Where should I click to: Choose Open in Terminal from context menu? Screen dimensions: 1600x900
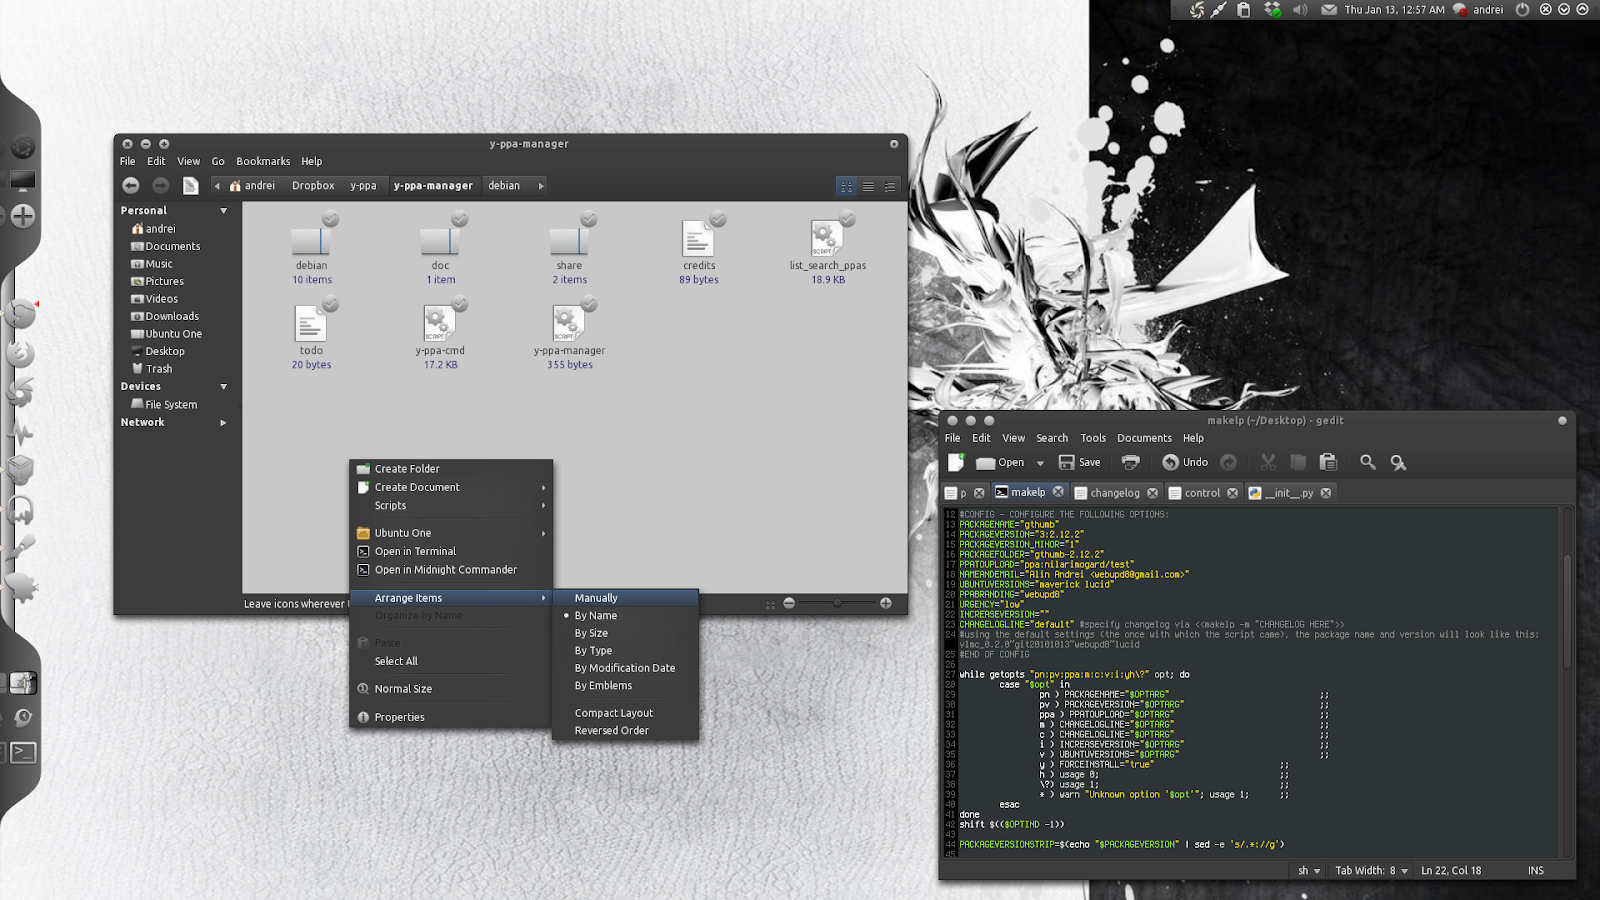click(451, 552)
